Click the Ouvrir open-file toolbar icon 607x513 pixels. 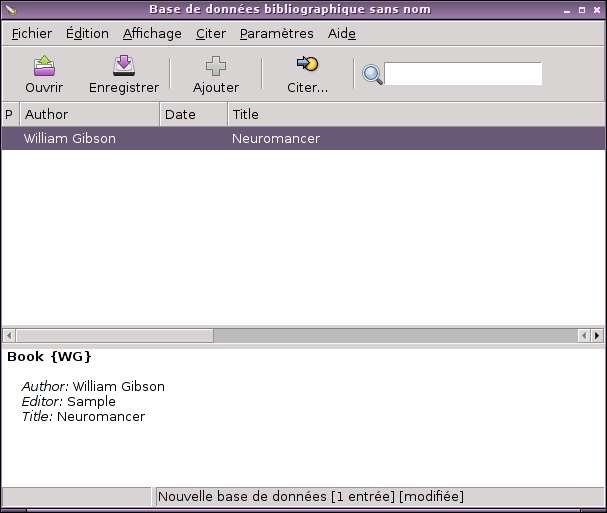tap(44, 66)
